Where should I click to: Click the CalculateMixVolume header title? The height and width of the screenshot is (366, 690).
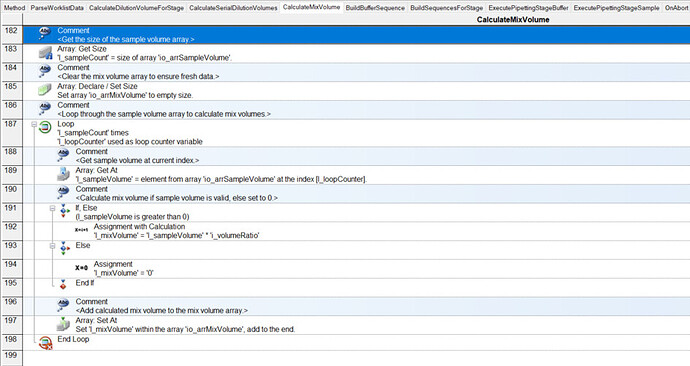[513, 20]
